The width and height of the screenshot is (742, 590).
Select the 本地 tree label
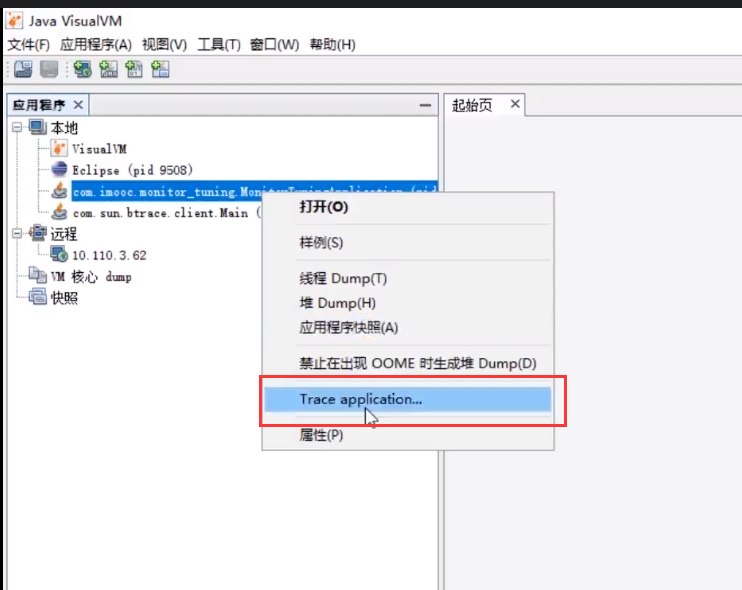tap(64, 128)
